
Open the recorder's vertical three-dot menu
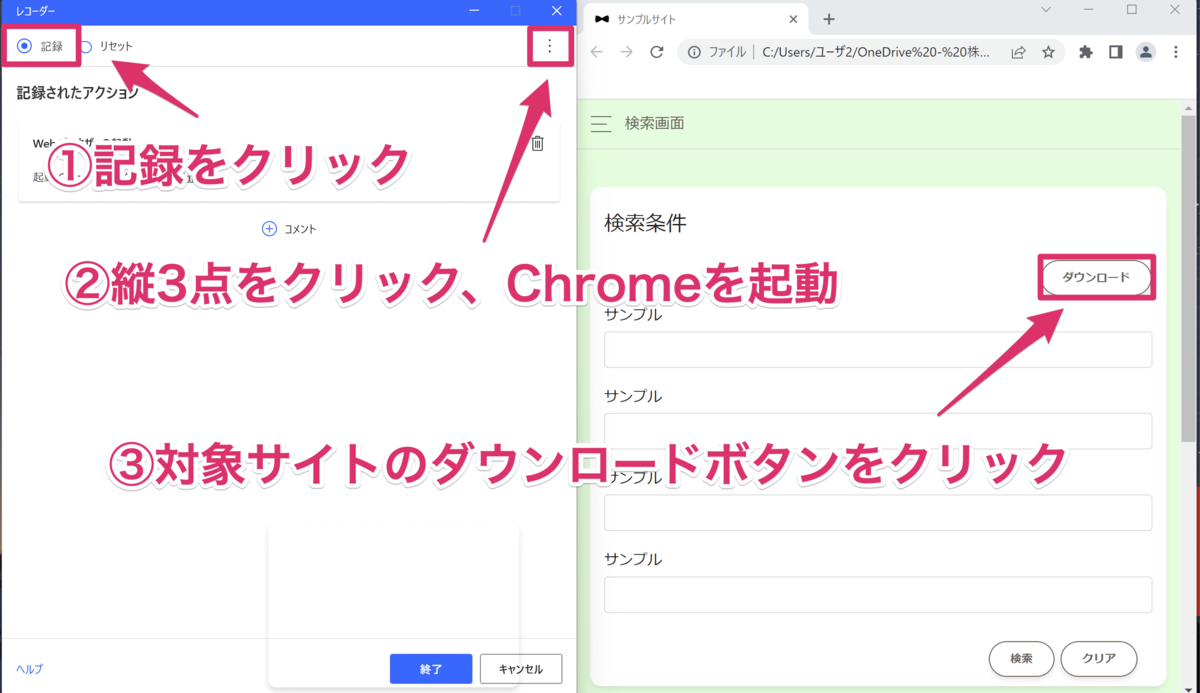pos(550,47)
